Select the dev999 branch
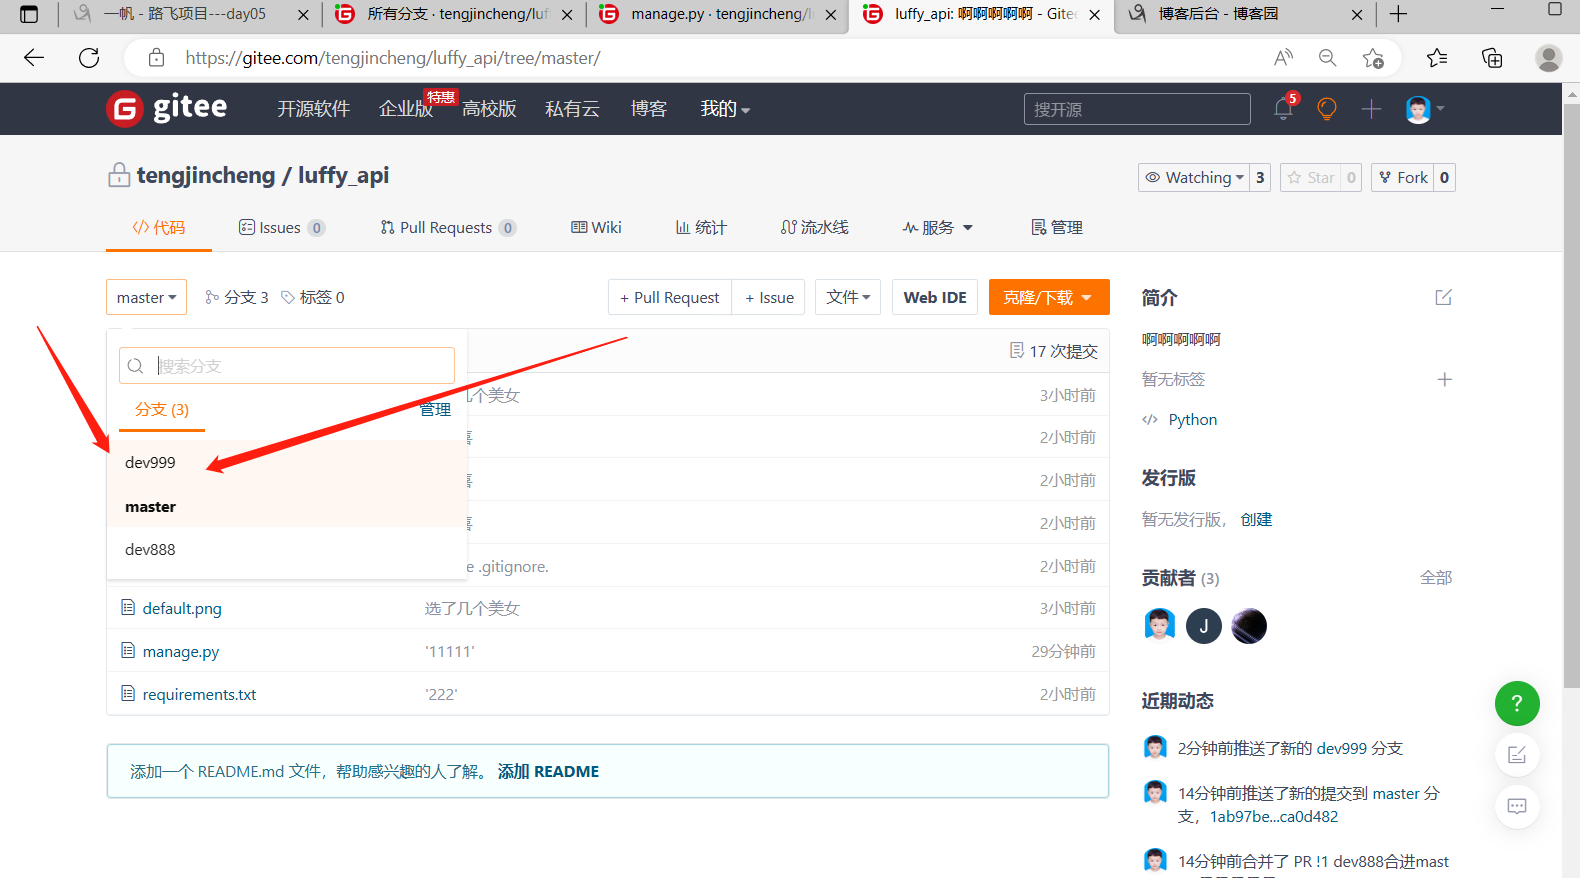The width and height of the screenshot is (1580, 878). 287,462
